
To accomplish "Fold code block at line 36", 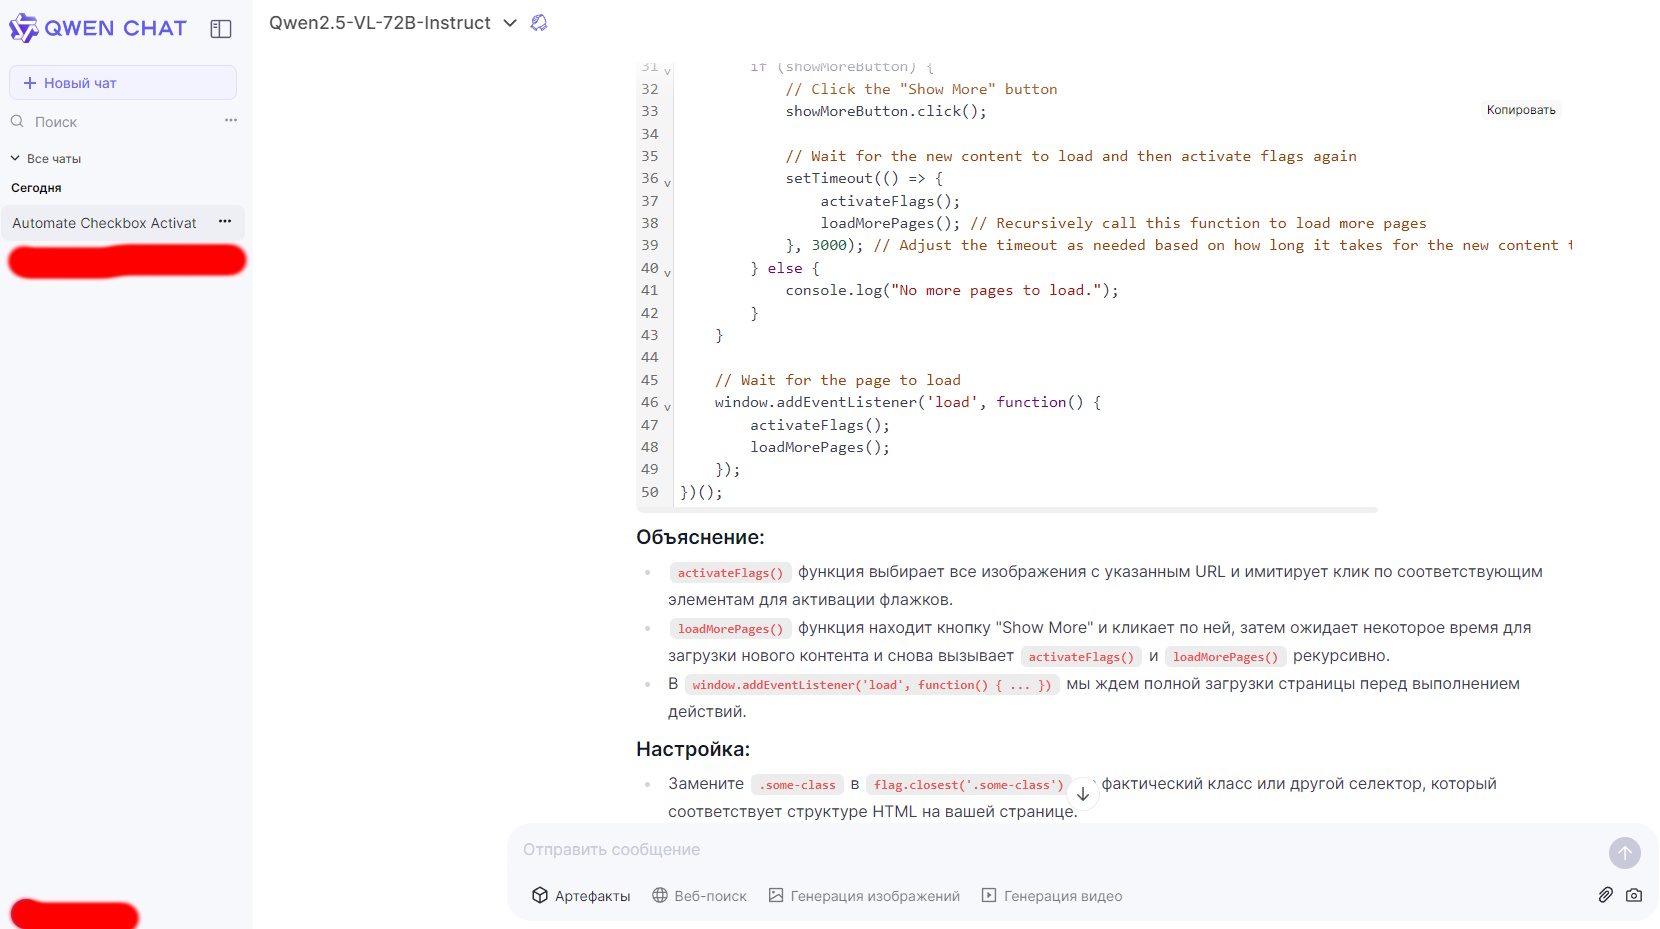I will pos(667,183).
